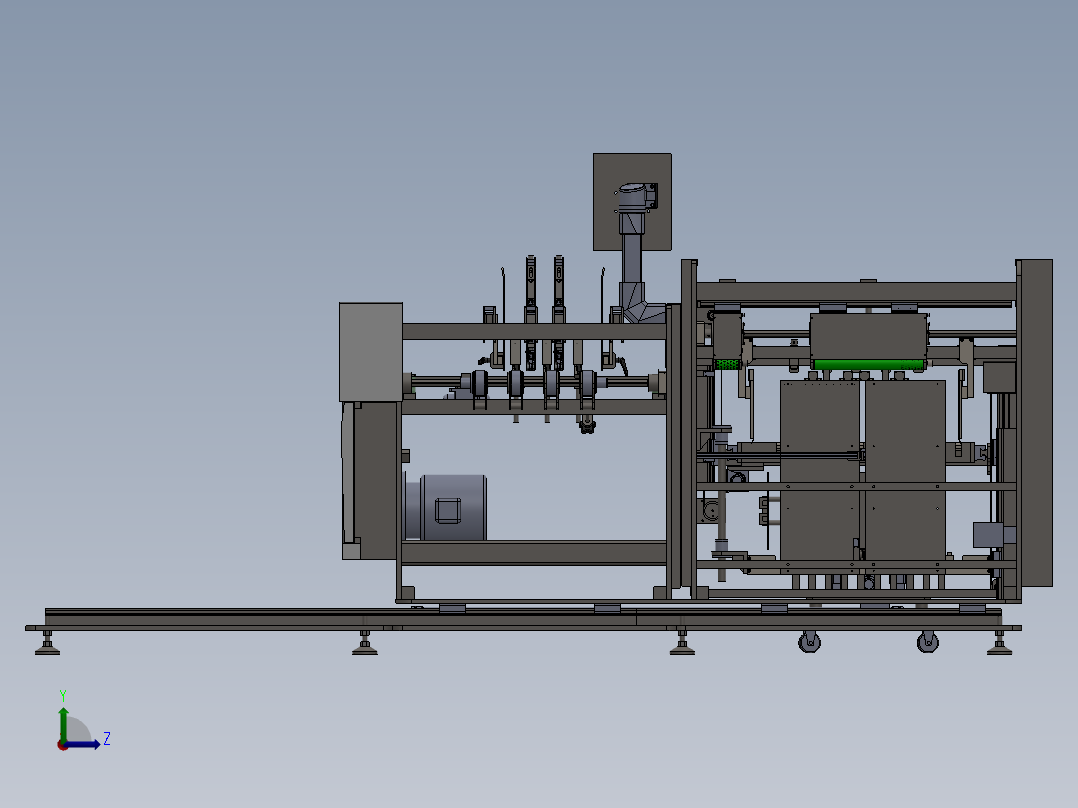Select the right caster wheel under the base
This screenshot has height=808, width=1078.
[x=927, y=642]
